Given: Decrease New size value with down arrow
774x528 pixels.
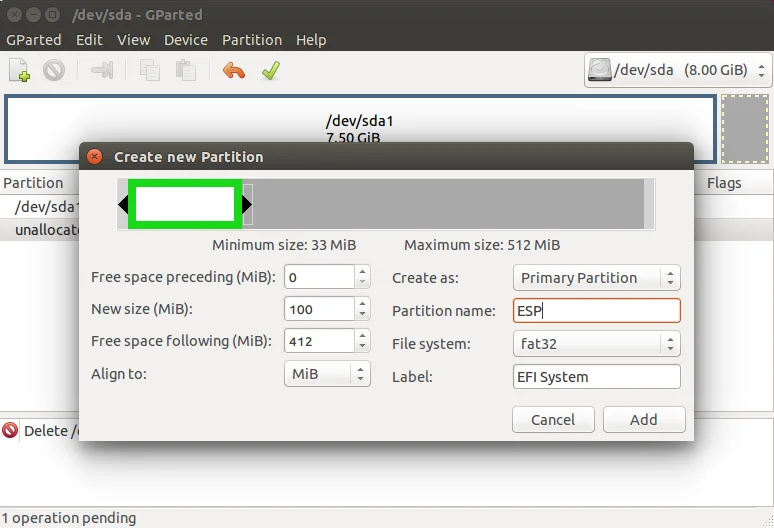Looking at the screenshot, I should click(362, 314).
